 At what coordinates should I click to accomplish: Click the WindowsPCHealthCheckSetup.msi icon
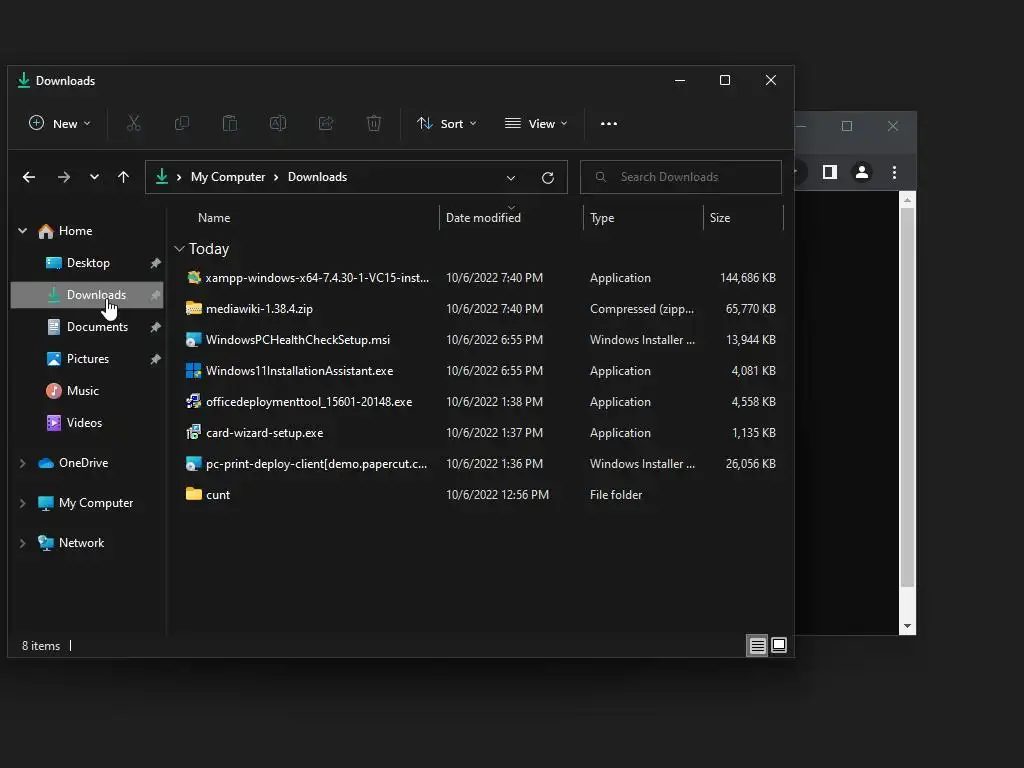tap(193, 340)
